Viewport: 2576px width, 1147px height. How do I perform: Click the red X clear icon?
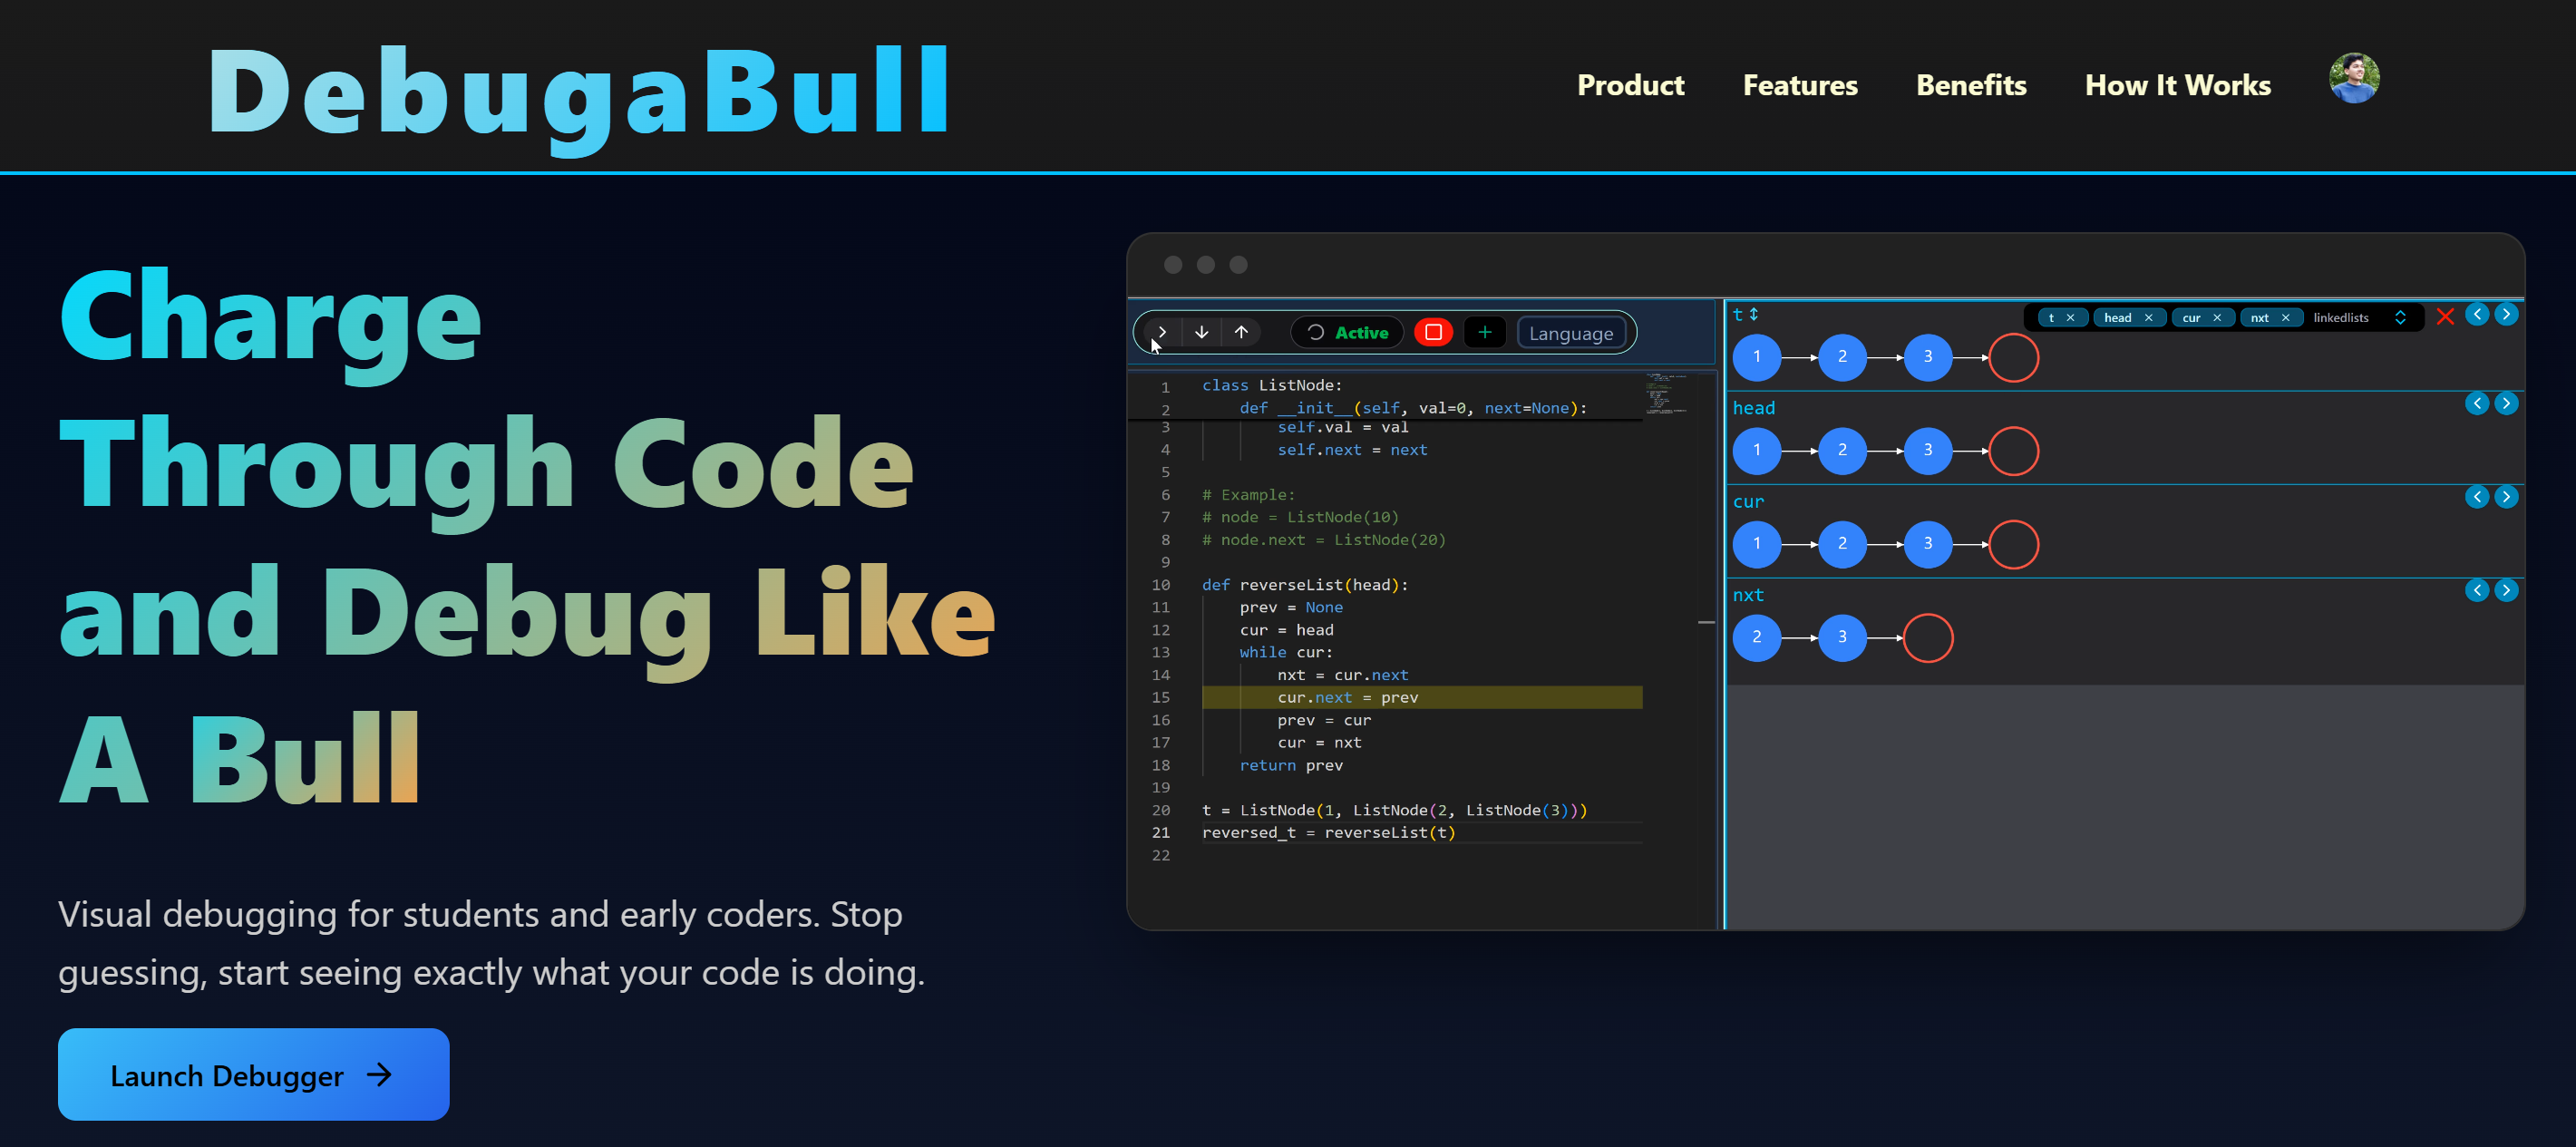pos(2445,317)
